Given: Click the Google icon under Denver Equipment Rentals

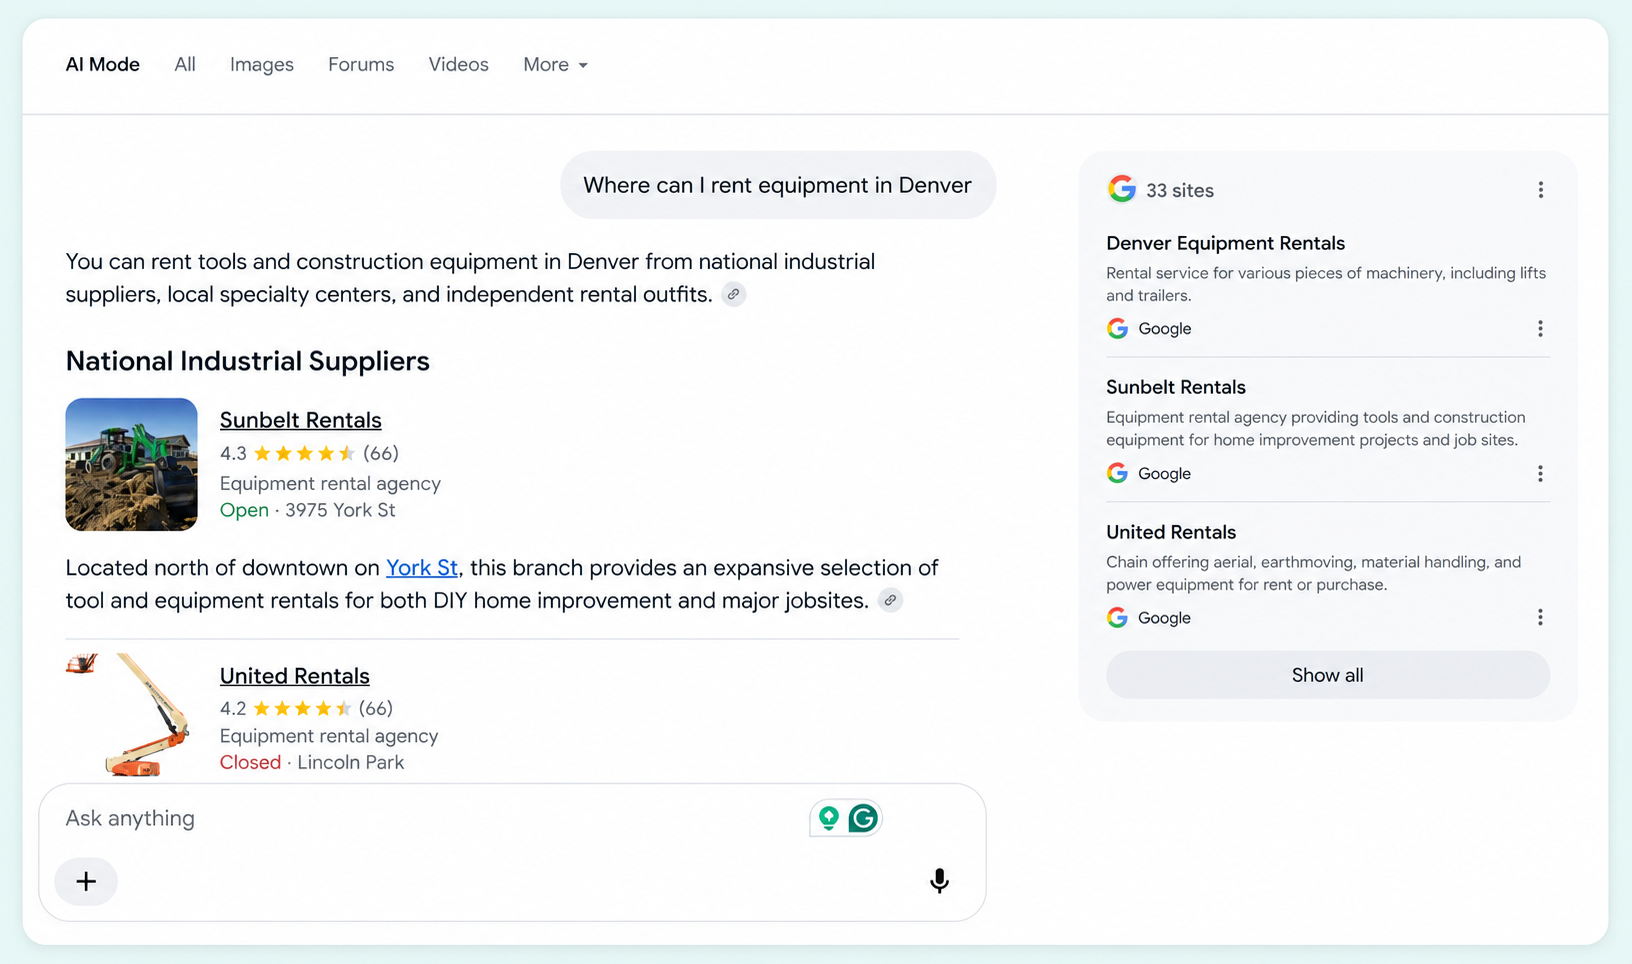Looking at the screenshot, I should pos(1118,328).
